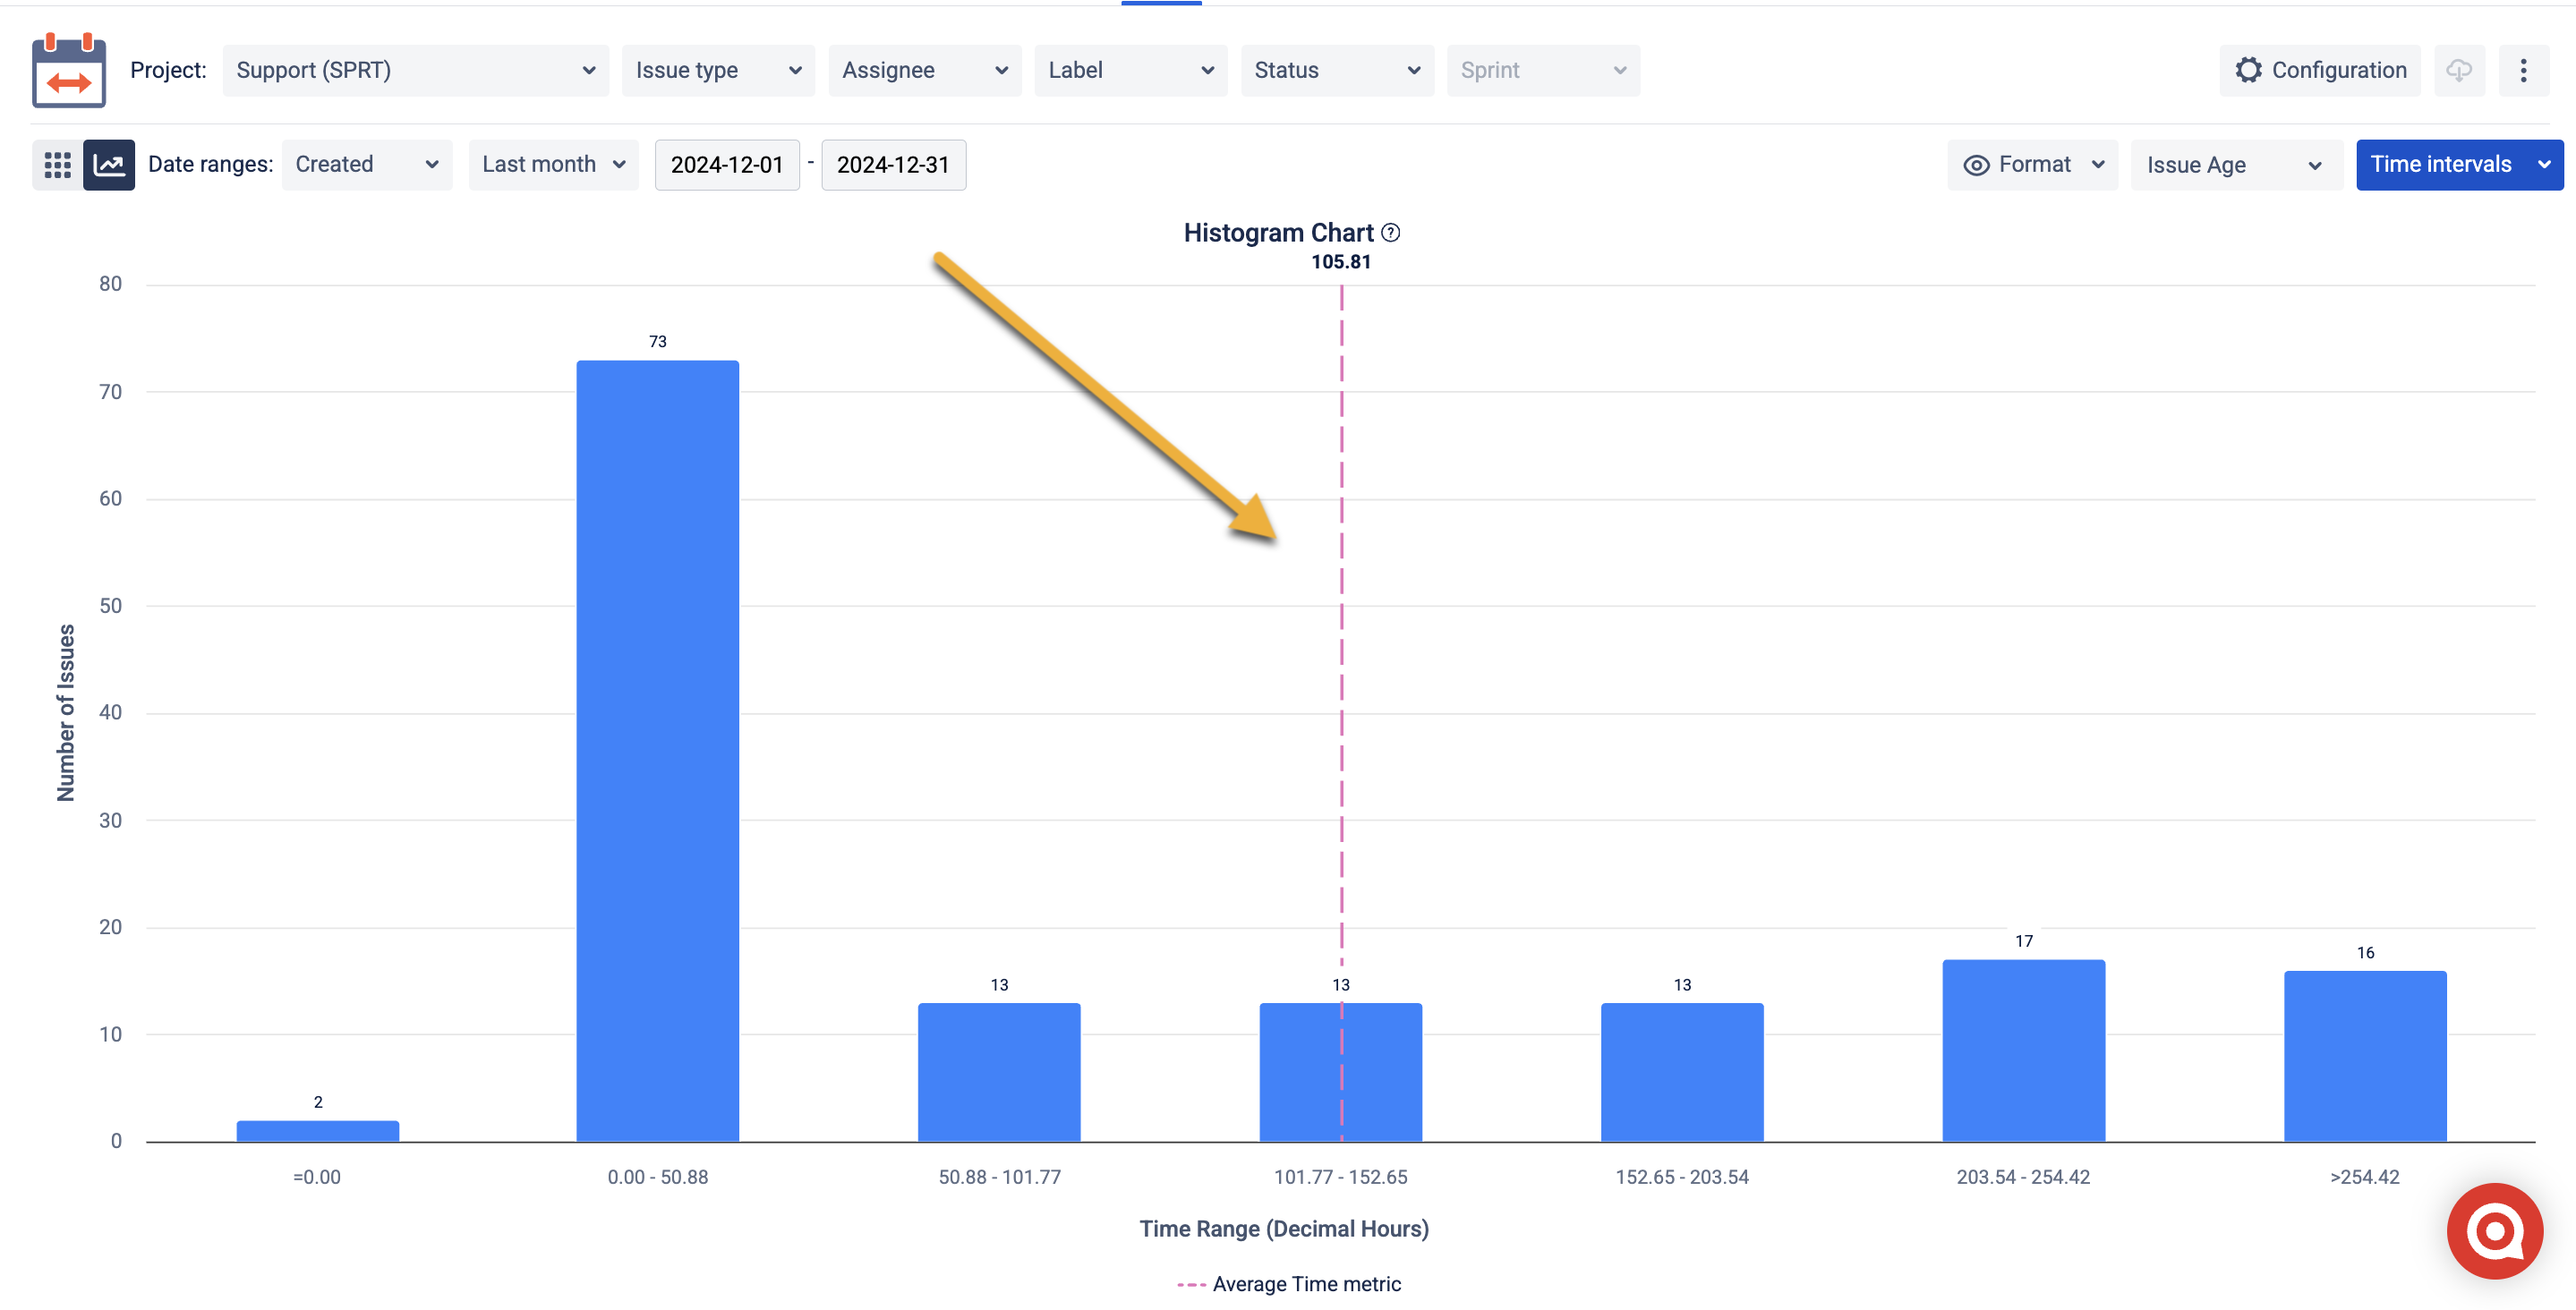2576x1310 pixels.
Task: Click the app calendar logo icon
Action: click(68, 70)
